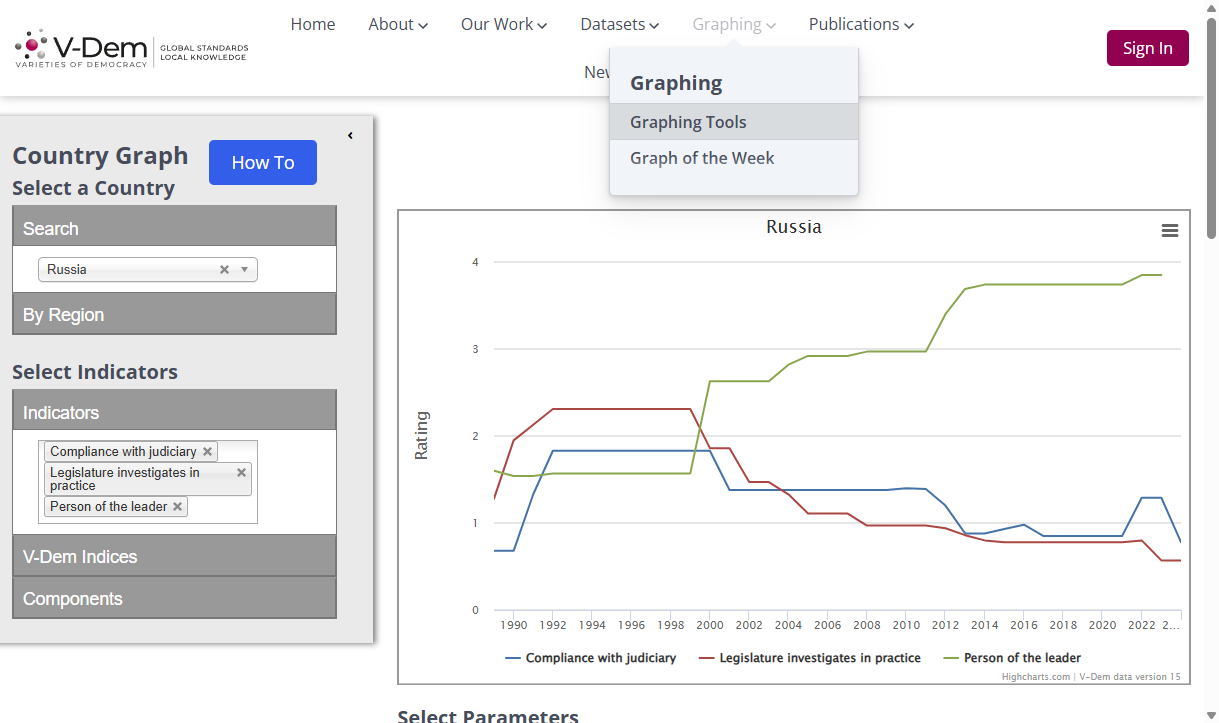The image size is (1219, 723).
Task: Expand the Indicators accordion header
Action: pos(174,412)
